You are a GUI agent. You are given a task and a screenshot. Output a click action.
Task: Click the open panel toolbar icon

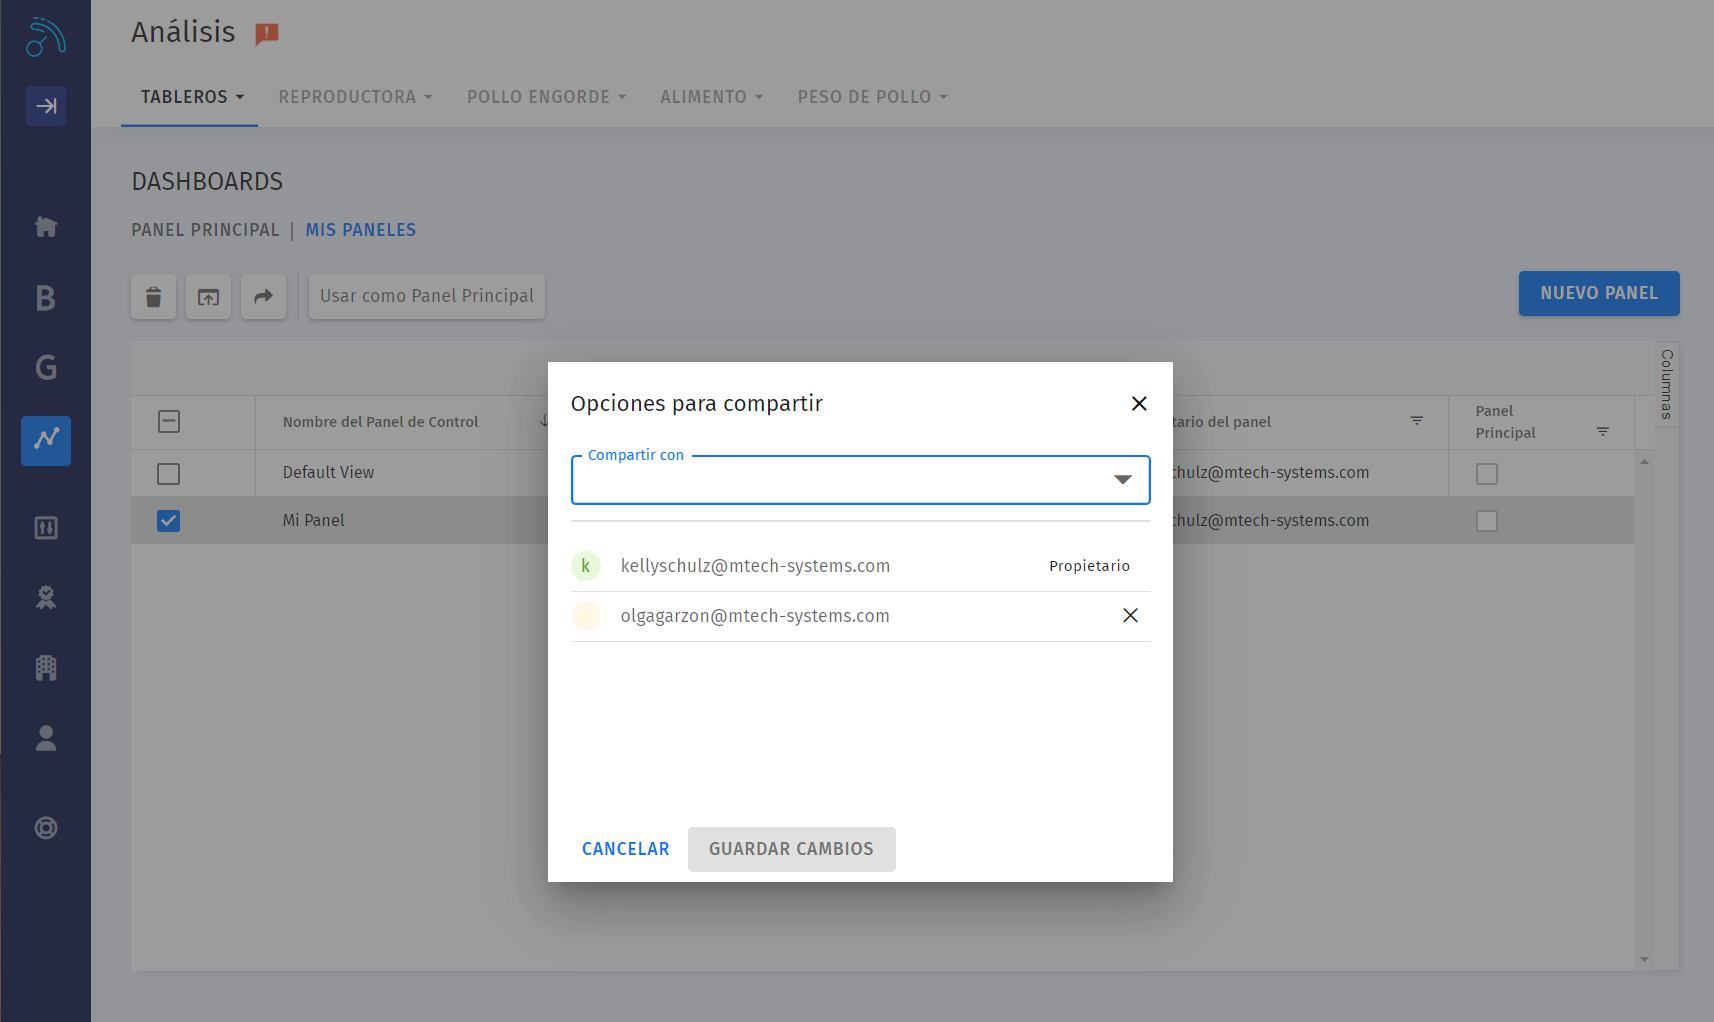[208, 297]
